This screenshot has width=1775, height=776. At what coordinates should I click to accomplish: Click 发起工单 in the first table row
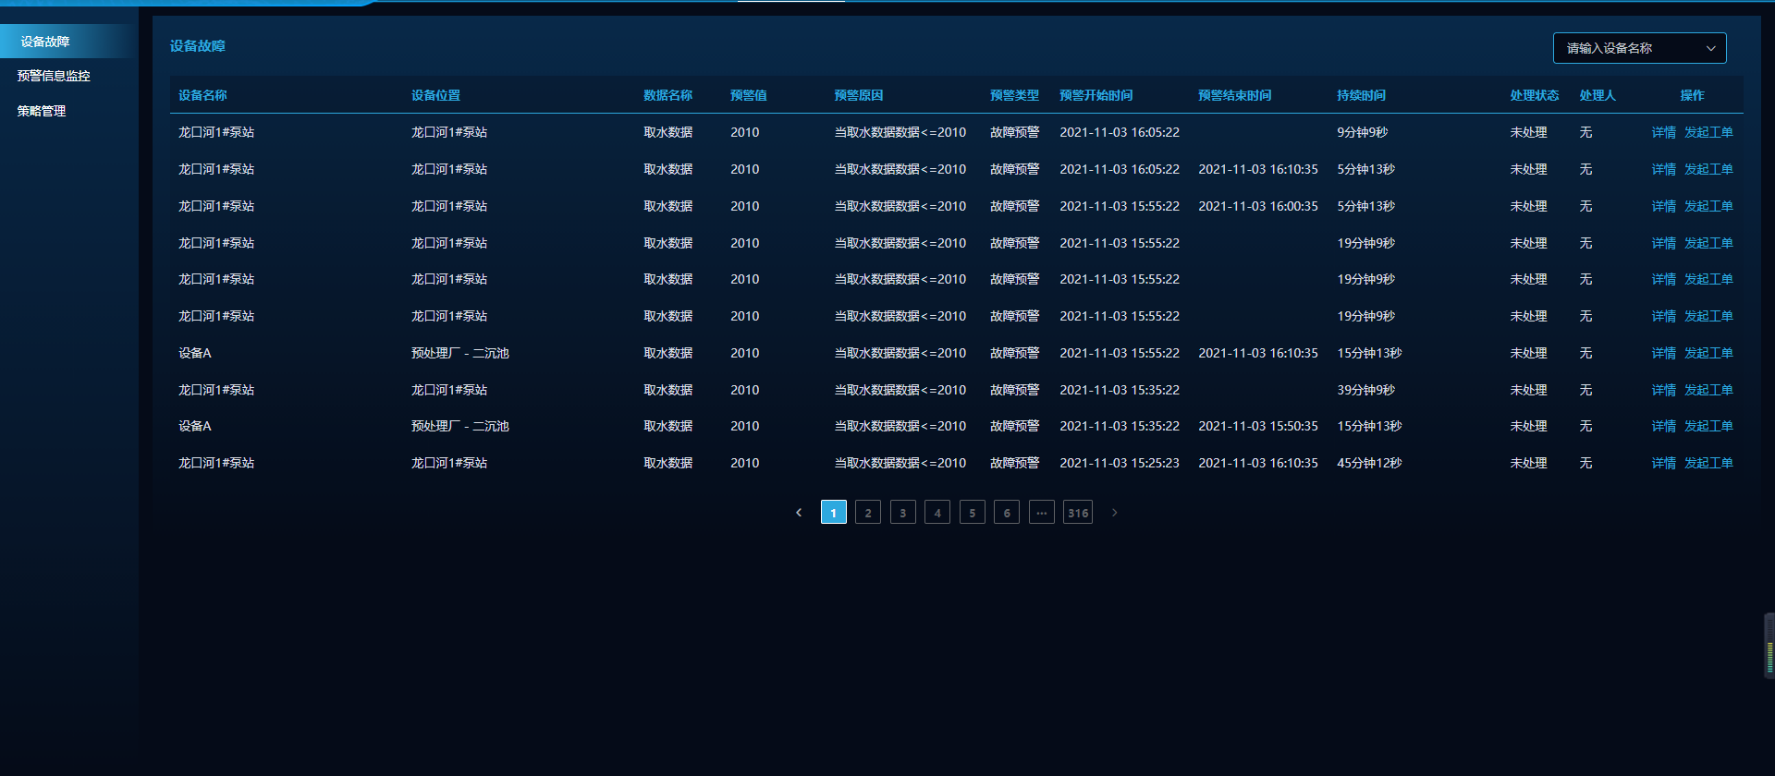(1708, 132)
